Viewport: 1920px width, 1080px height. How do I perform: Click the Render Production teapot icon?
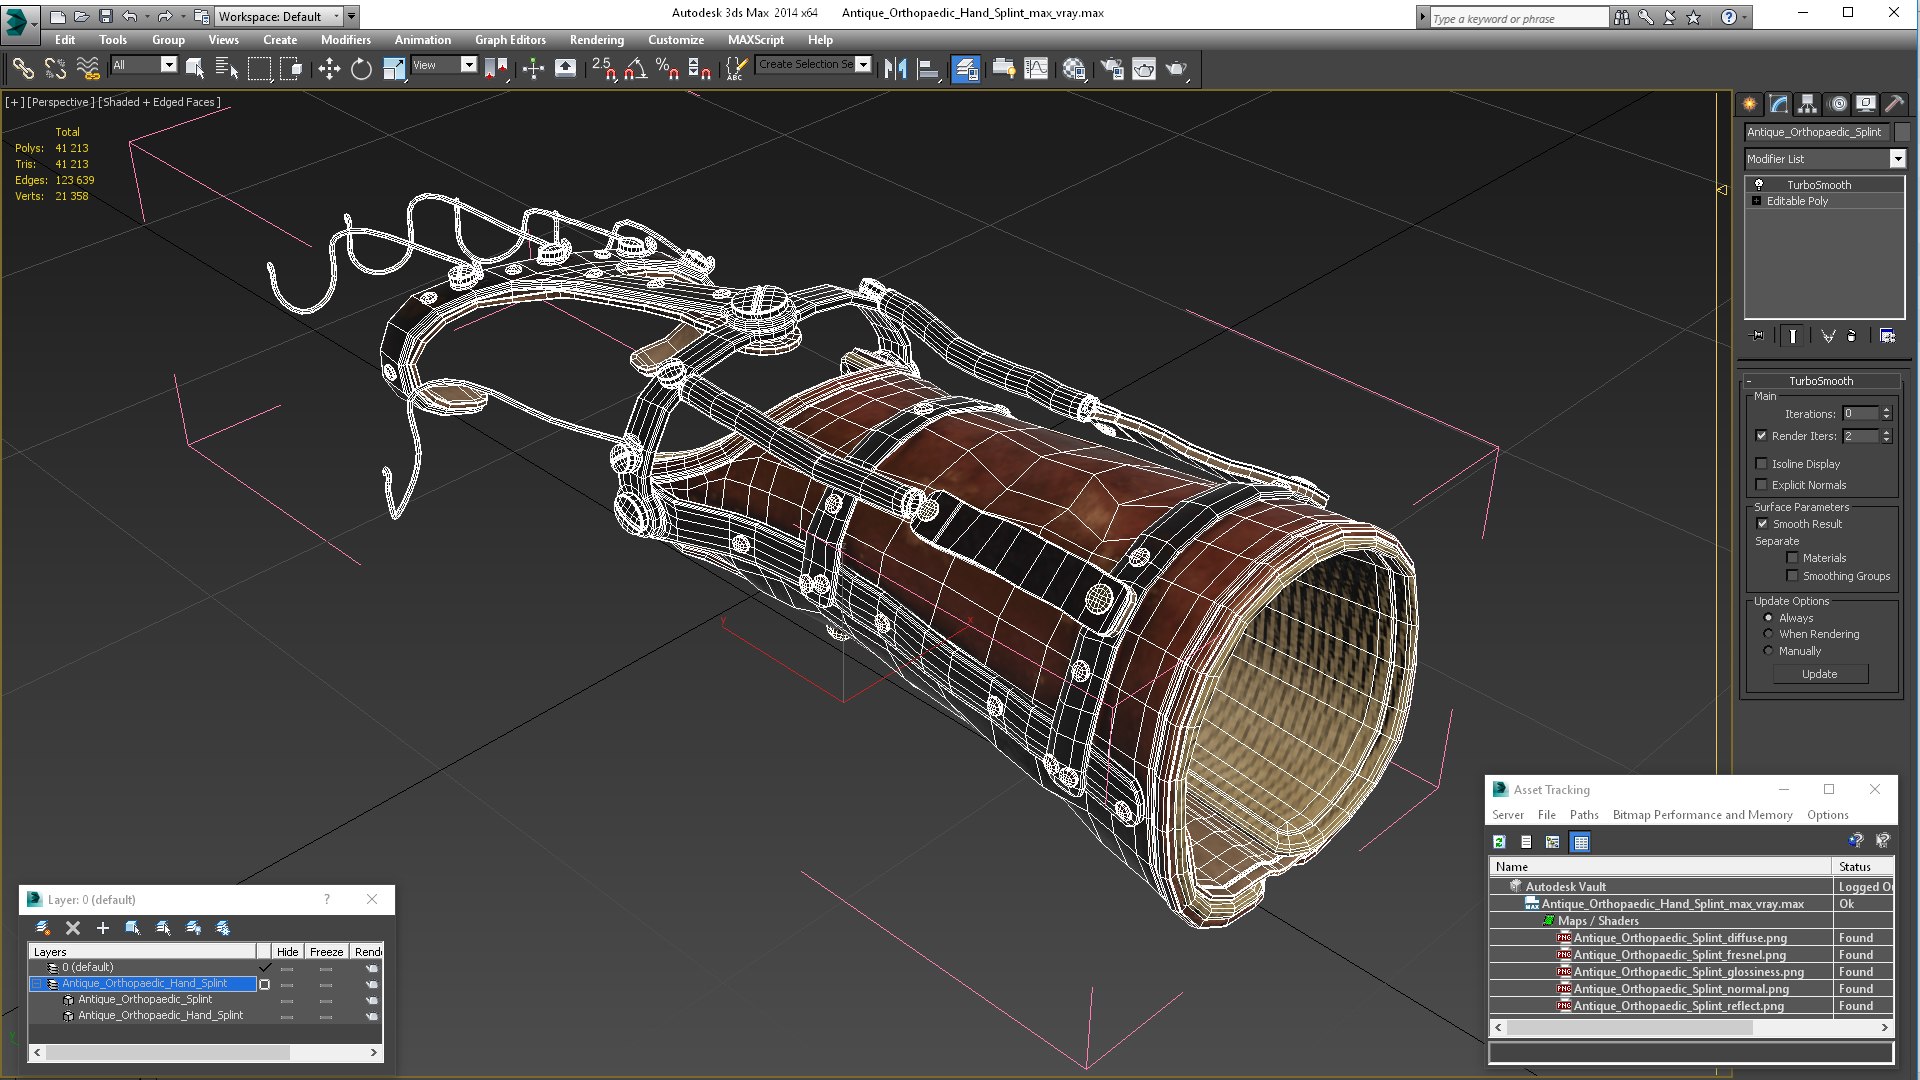pyautogui.click(x=1177, y=68)
